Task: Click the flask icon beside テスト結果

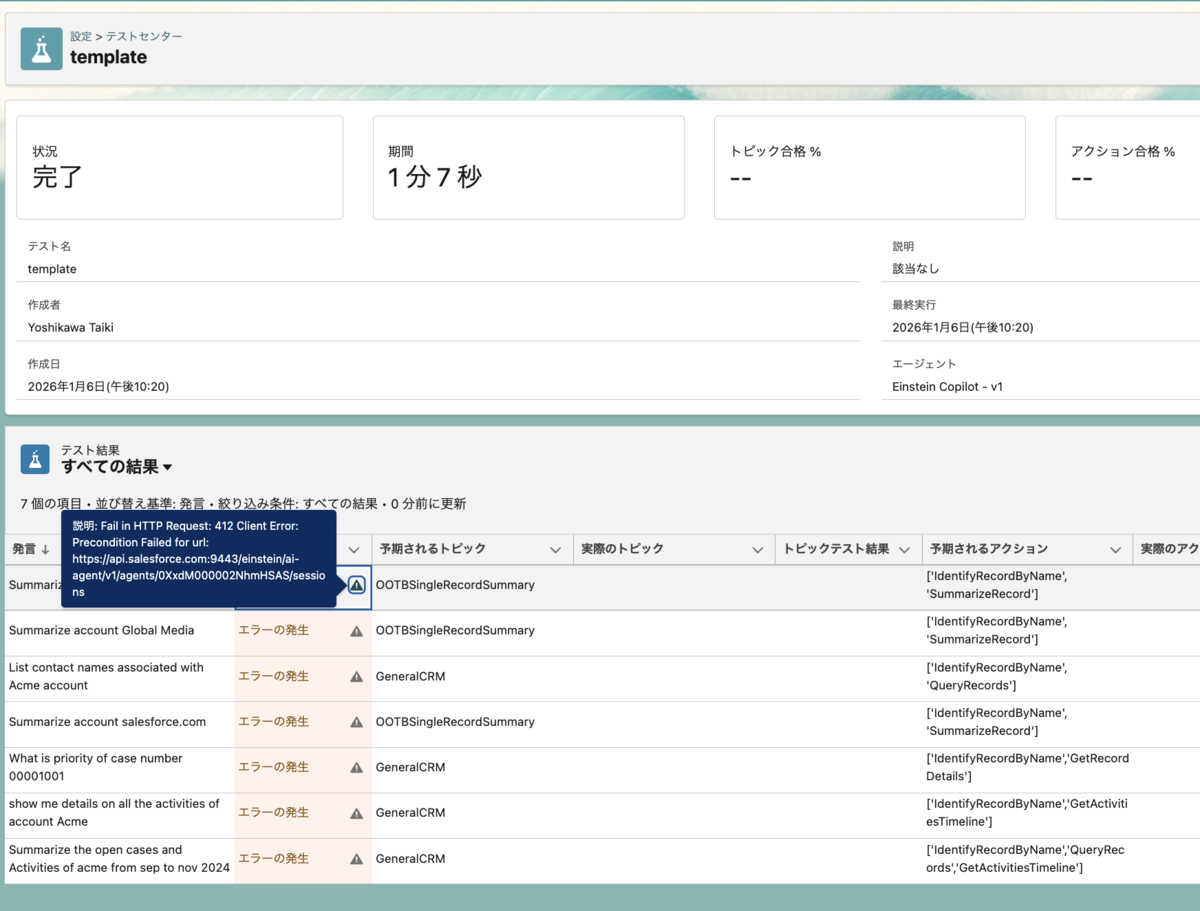Action: pos(35,459)
